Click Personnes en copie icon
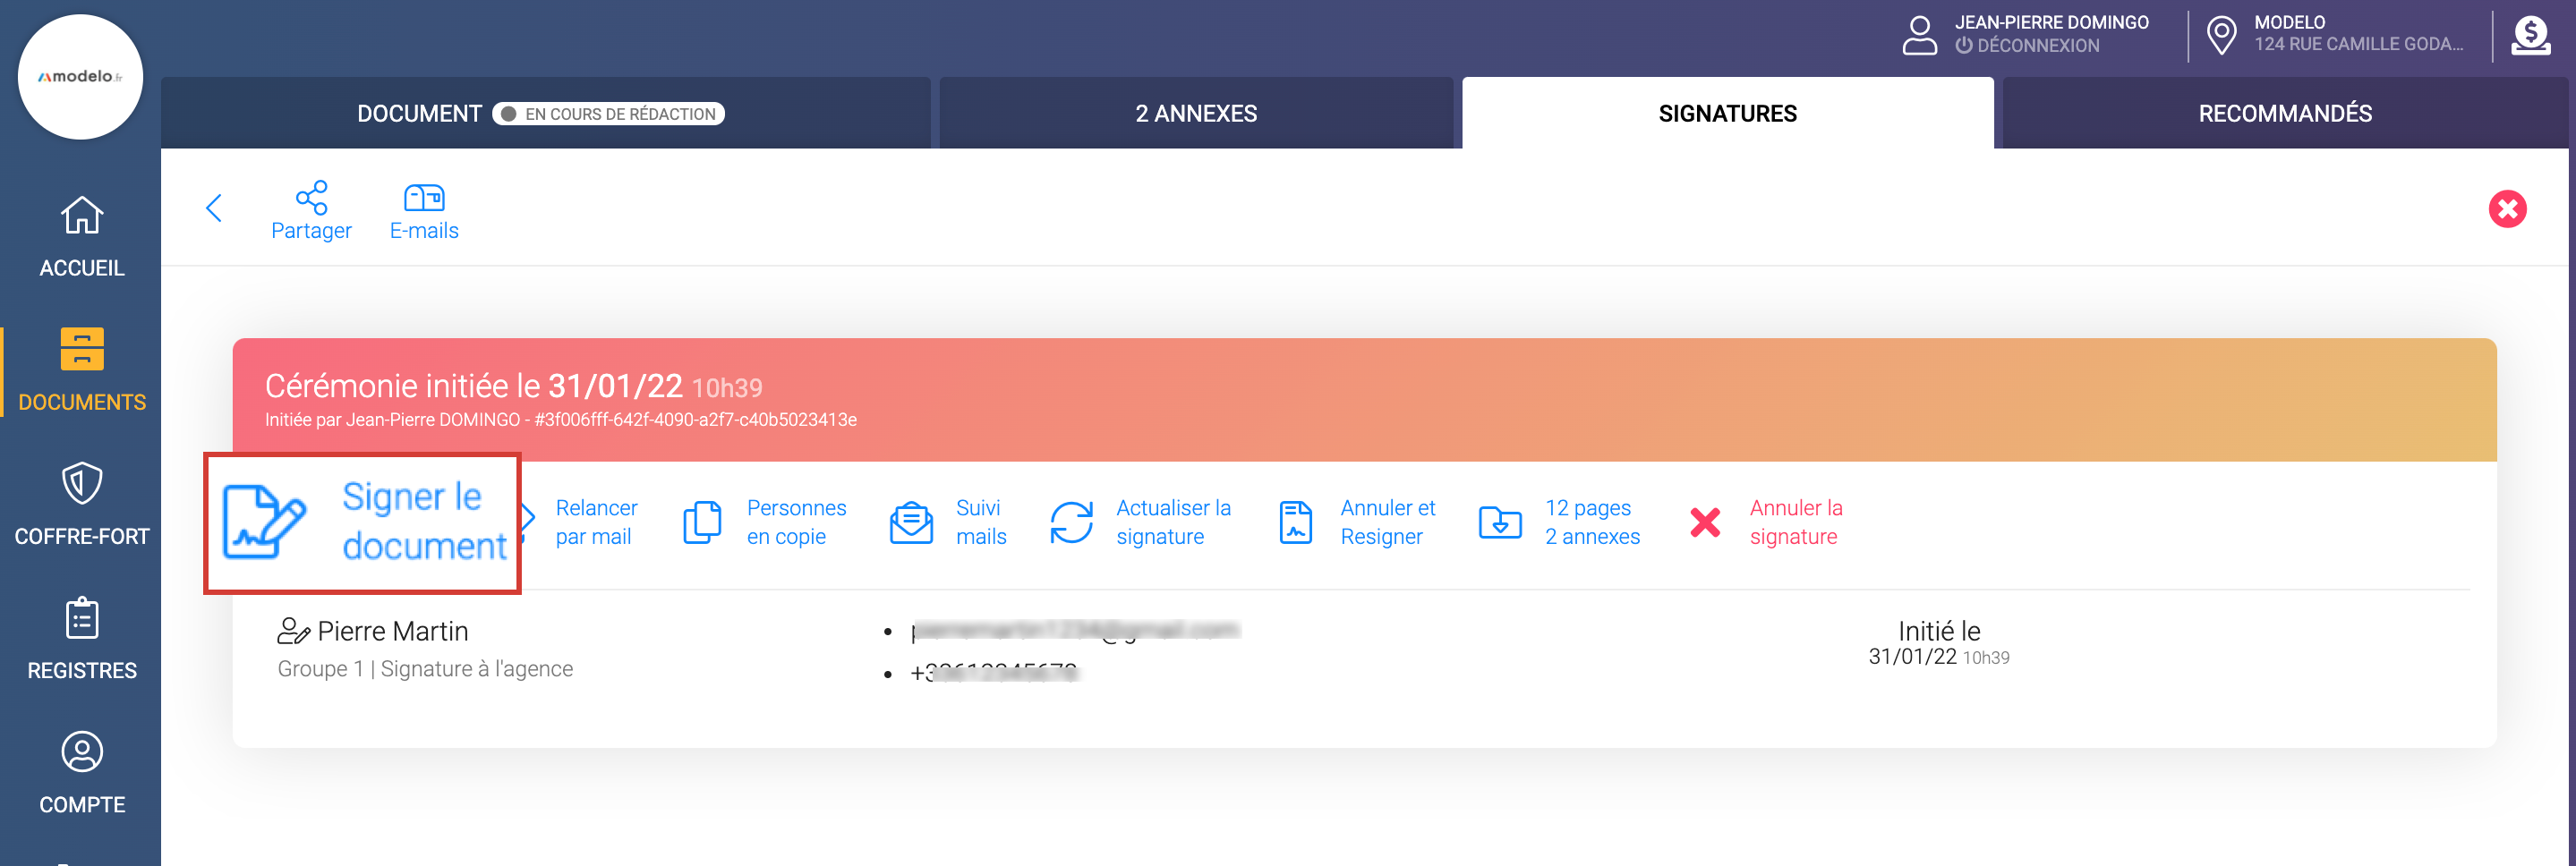The width and height of the screenshot is (2576, 866). 702,522
